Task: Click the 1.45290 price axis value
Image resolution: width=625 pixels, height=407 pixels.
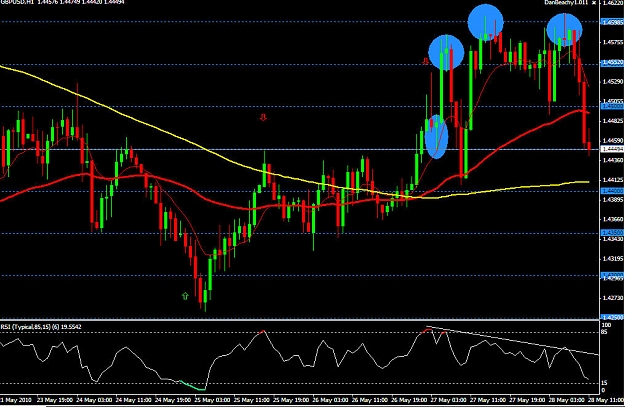Action: pos(613,82)
